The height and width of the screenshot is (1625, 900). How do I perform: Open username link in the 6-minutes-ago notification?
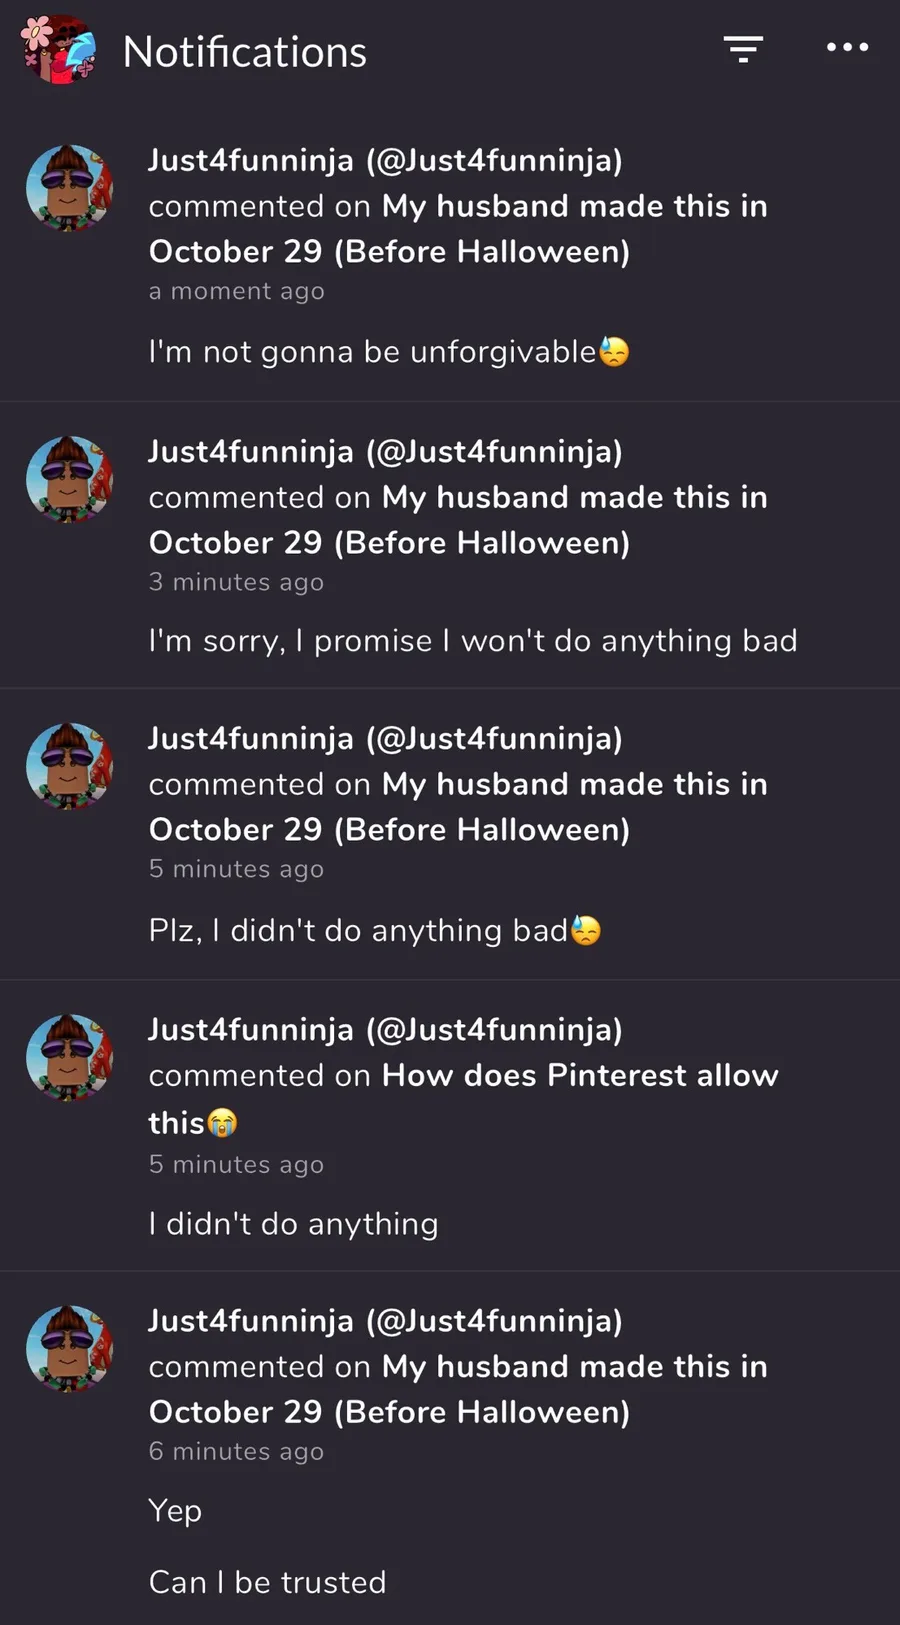[385, 1321]
